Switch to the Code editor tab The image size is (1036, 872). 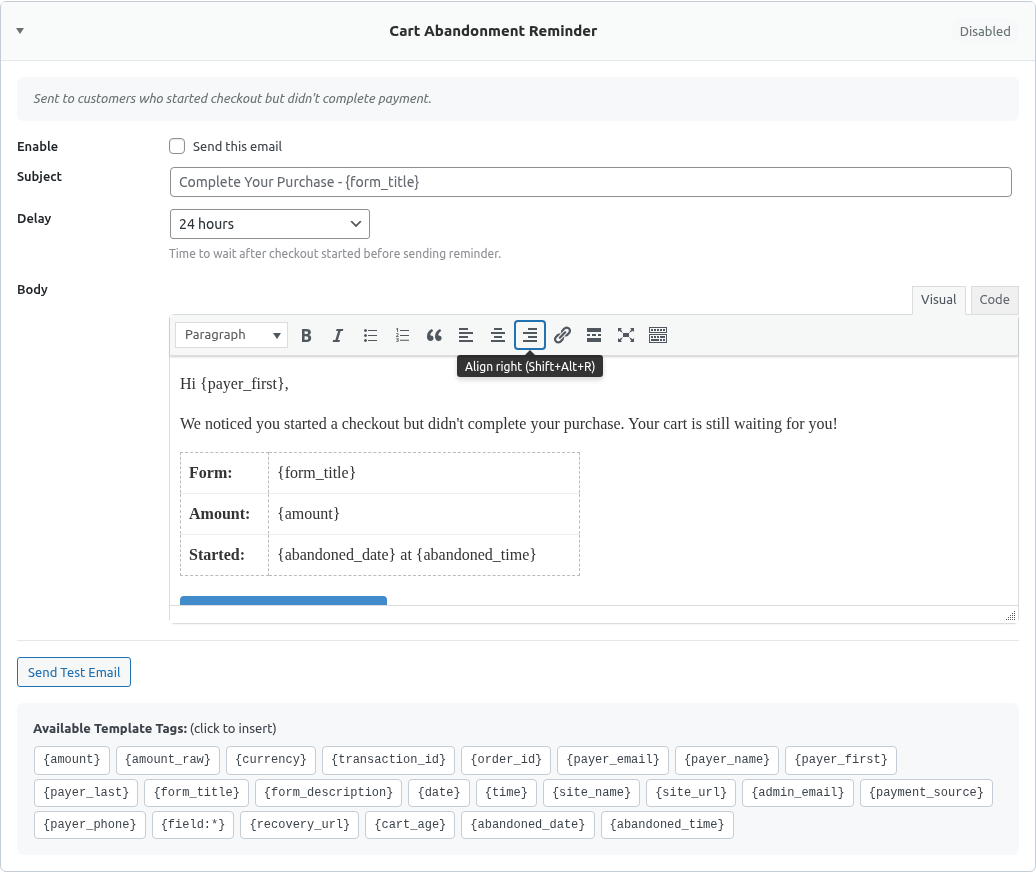click(x=994, y=299)
